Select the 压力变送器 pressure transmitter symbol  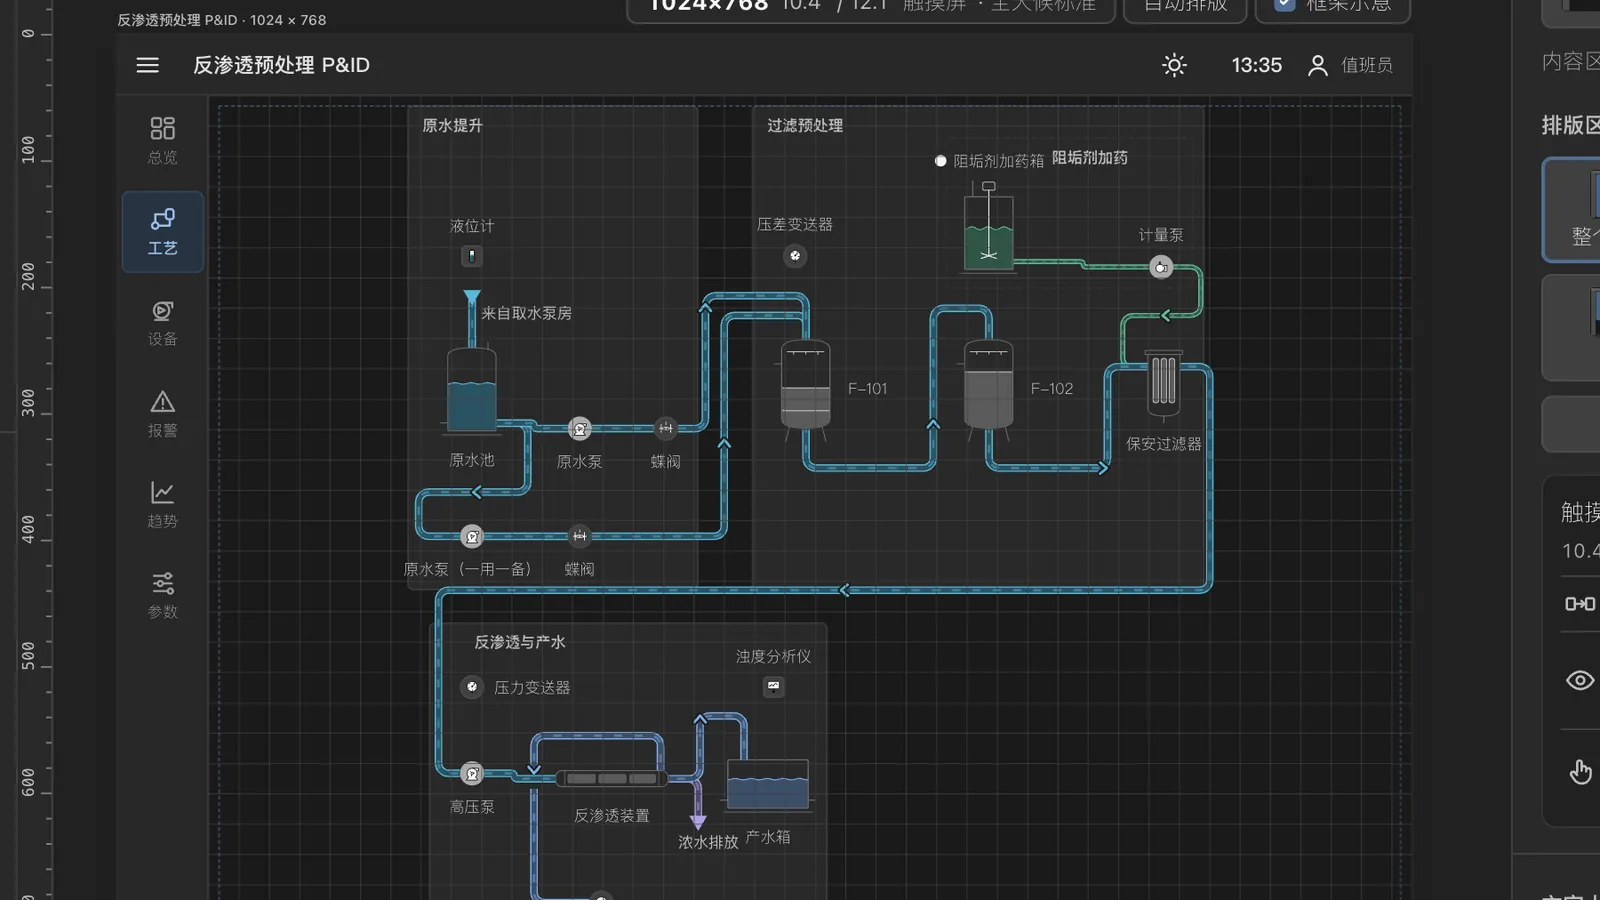click(472, 687)
